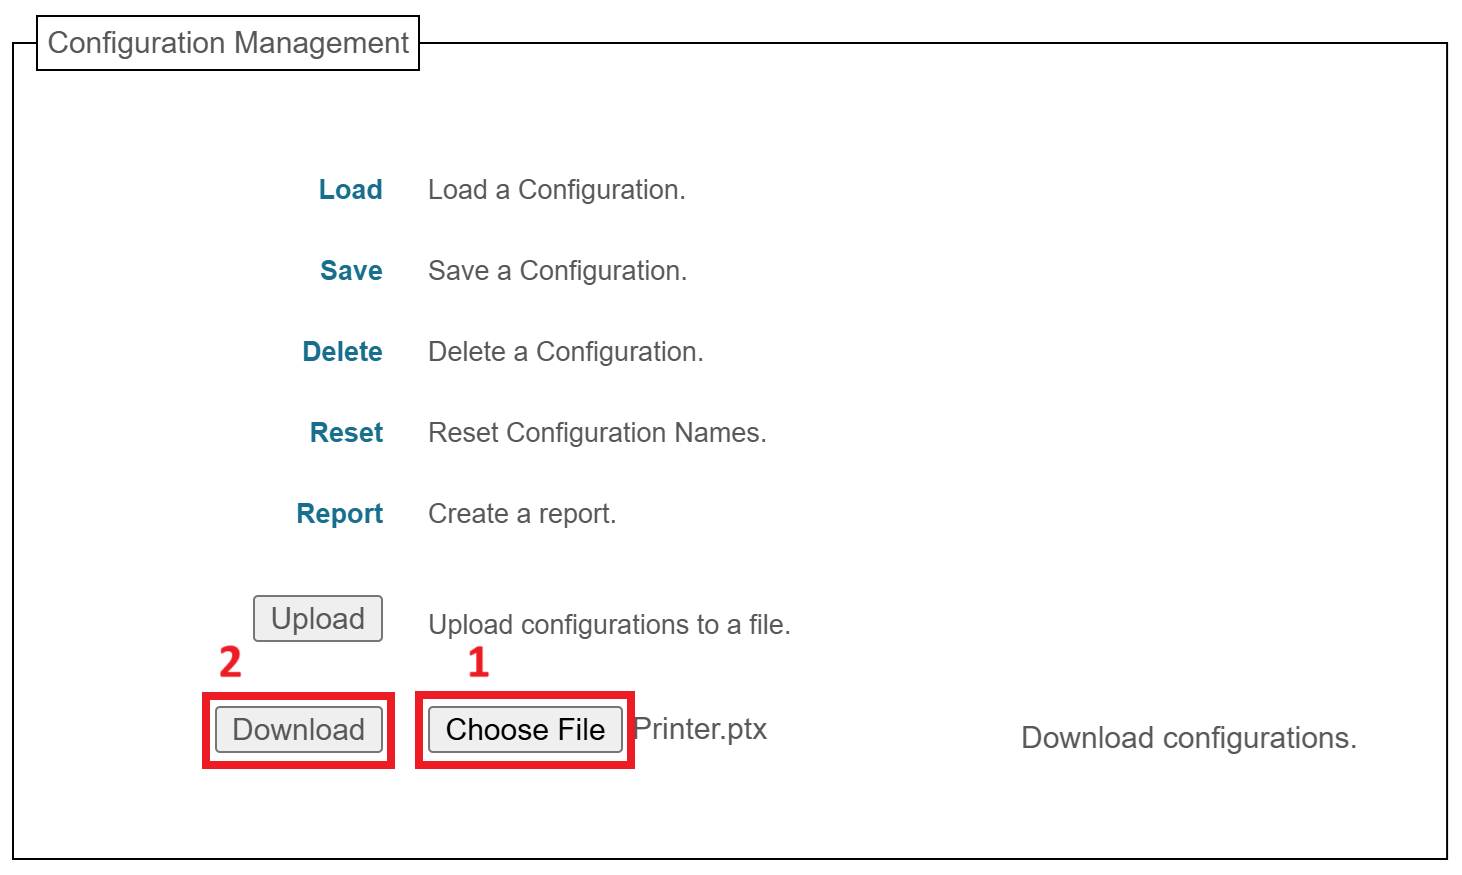Click the Reset link
This screenshot has width=1462, height=875.
tap(346, 433)
